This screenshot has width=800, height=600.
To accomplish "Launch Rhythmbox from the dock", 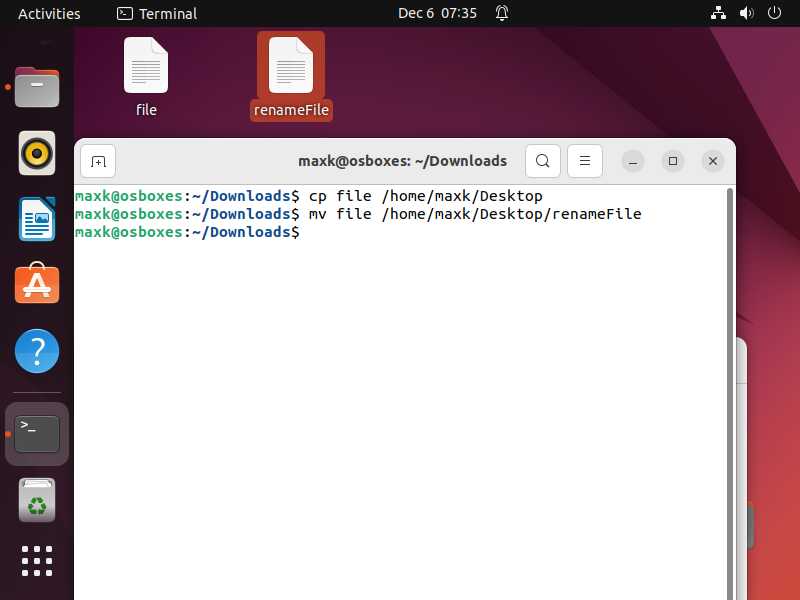I will [x=37, y=153].
